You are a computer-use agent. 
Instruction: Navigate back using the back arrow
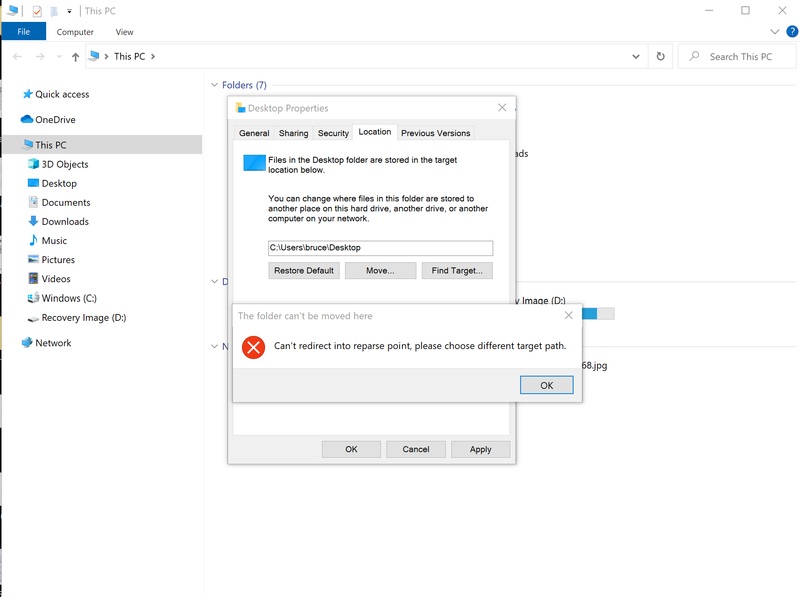(16, 56)
